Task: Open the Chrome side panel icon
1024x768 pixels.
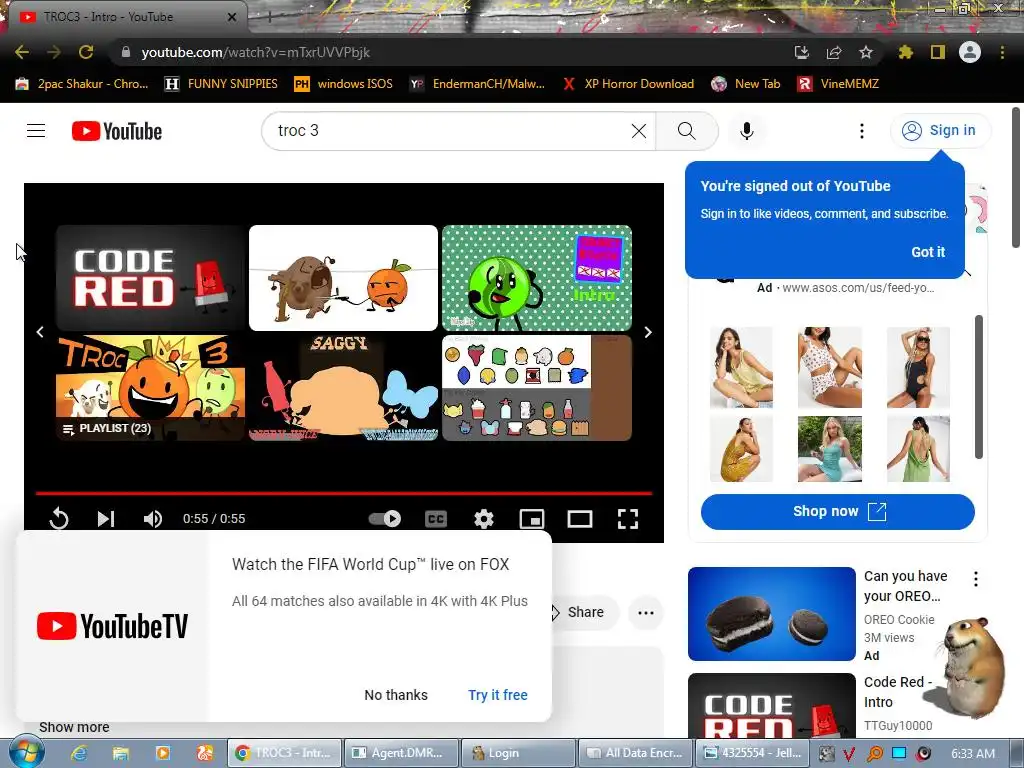Action: (938, 52)
